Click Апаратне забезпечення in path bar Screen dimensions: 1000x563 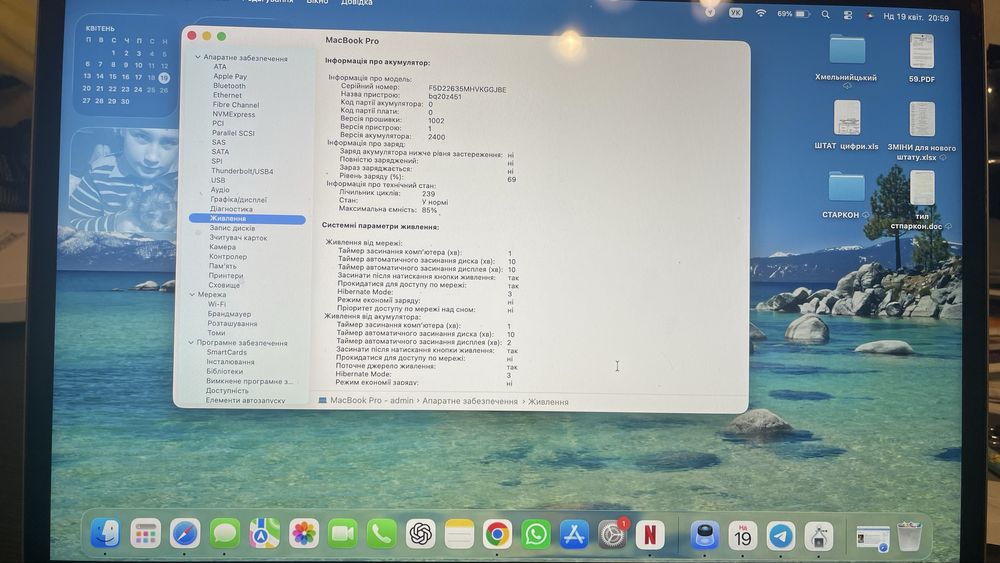(470, 401)
